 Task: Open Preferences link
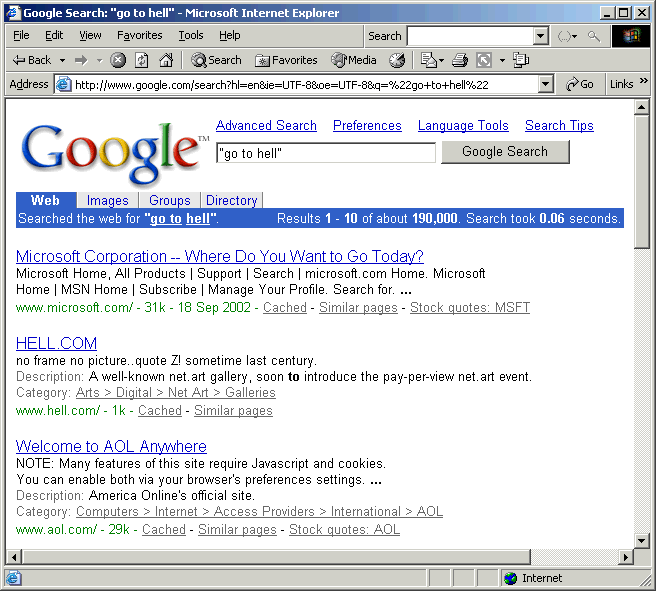(x=367, y=125)
